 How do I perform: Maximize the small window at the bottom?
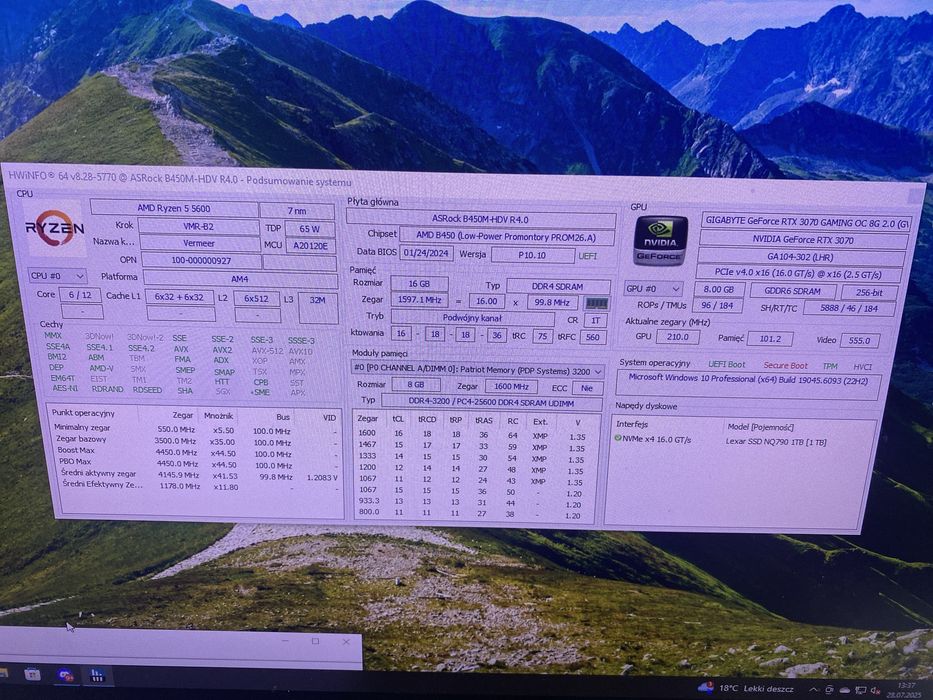pos(315,641)
